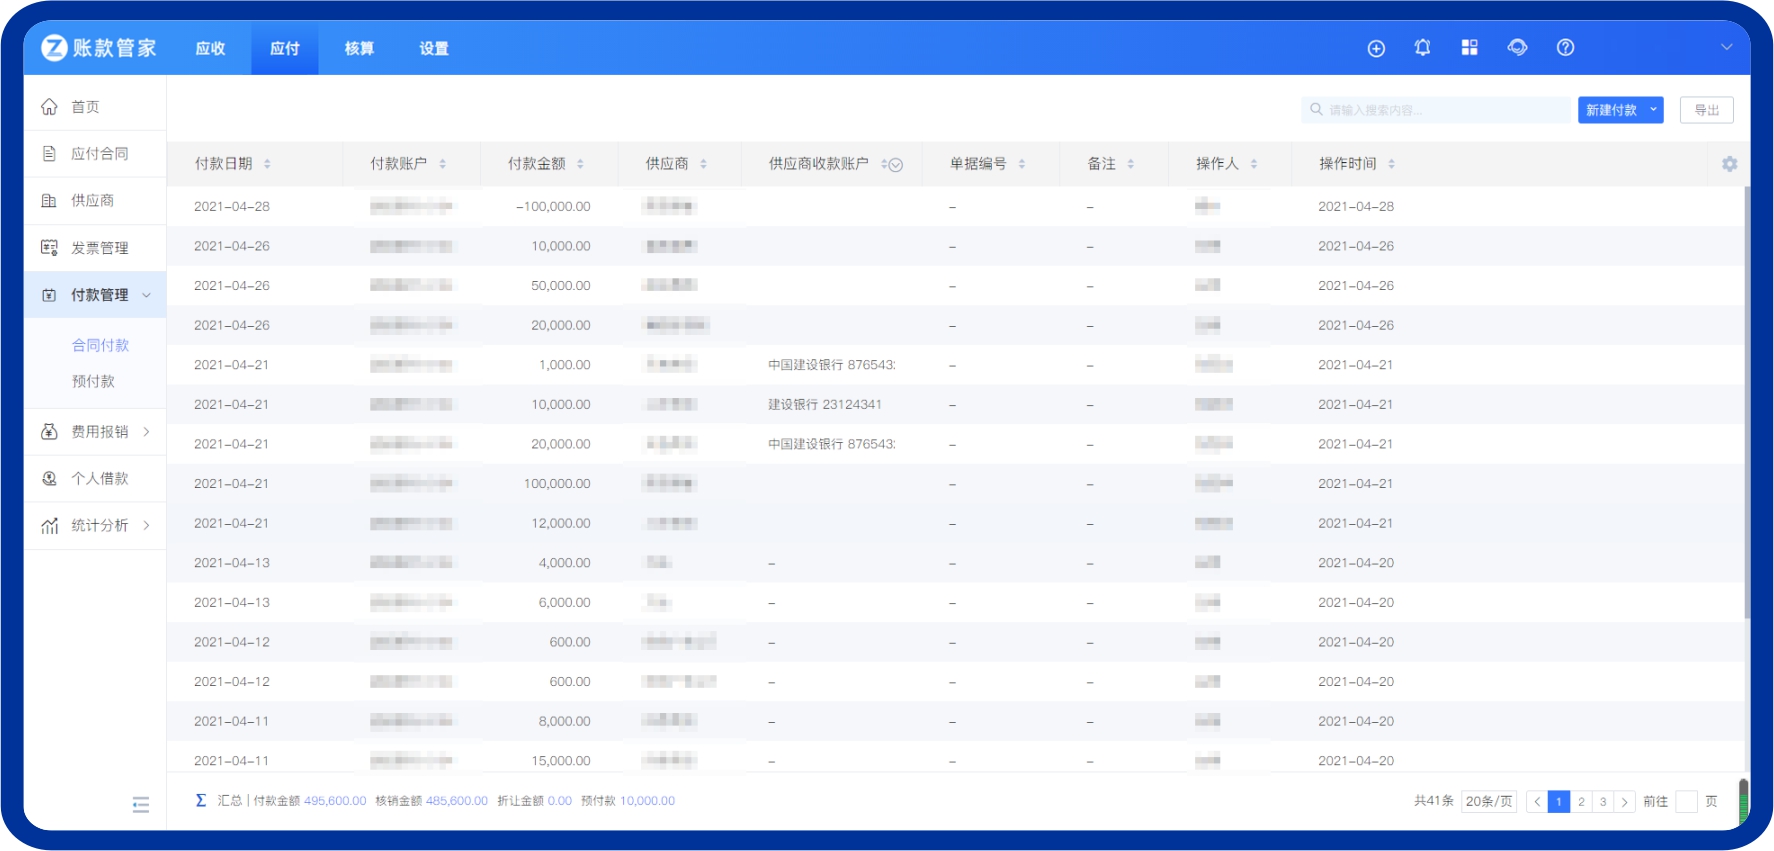Click the plus add icon in header

click(1376, 48)
